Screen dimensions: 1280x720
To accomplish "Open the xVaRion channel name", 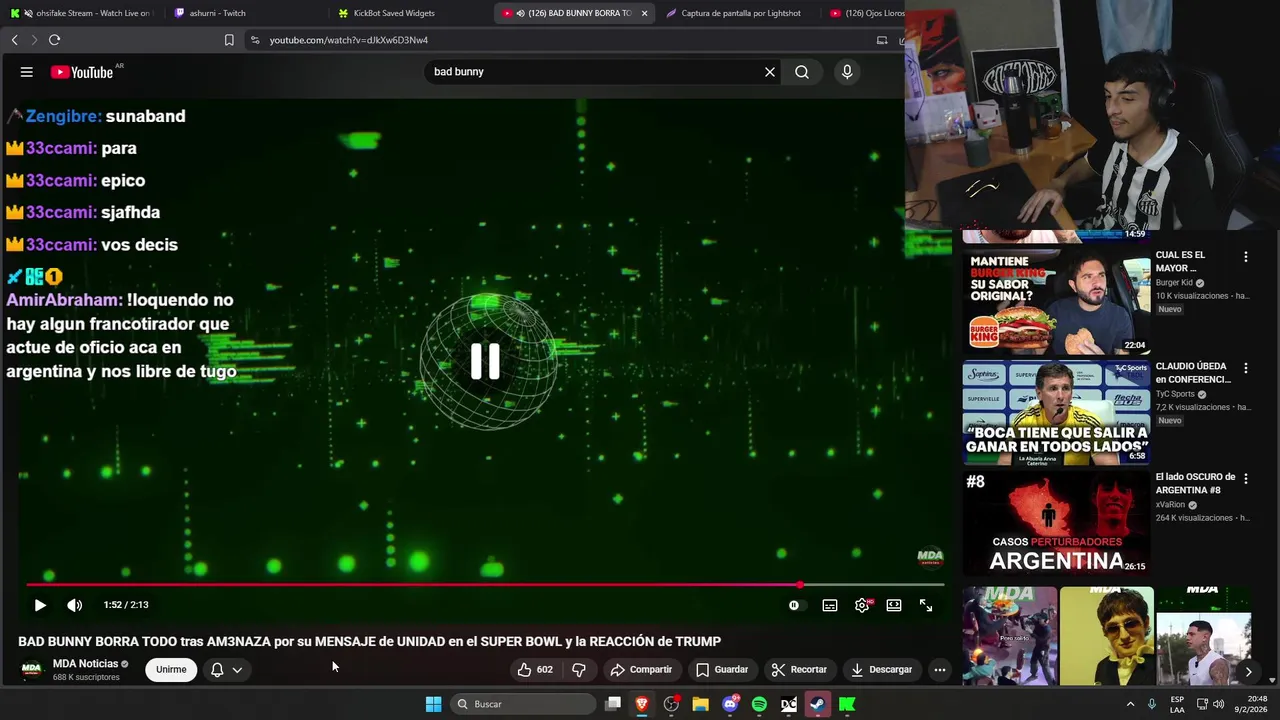I will [1170, 505].
